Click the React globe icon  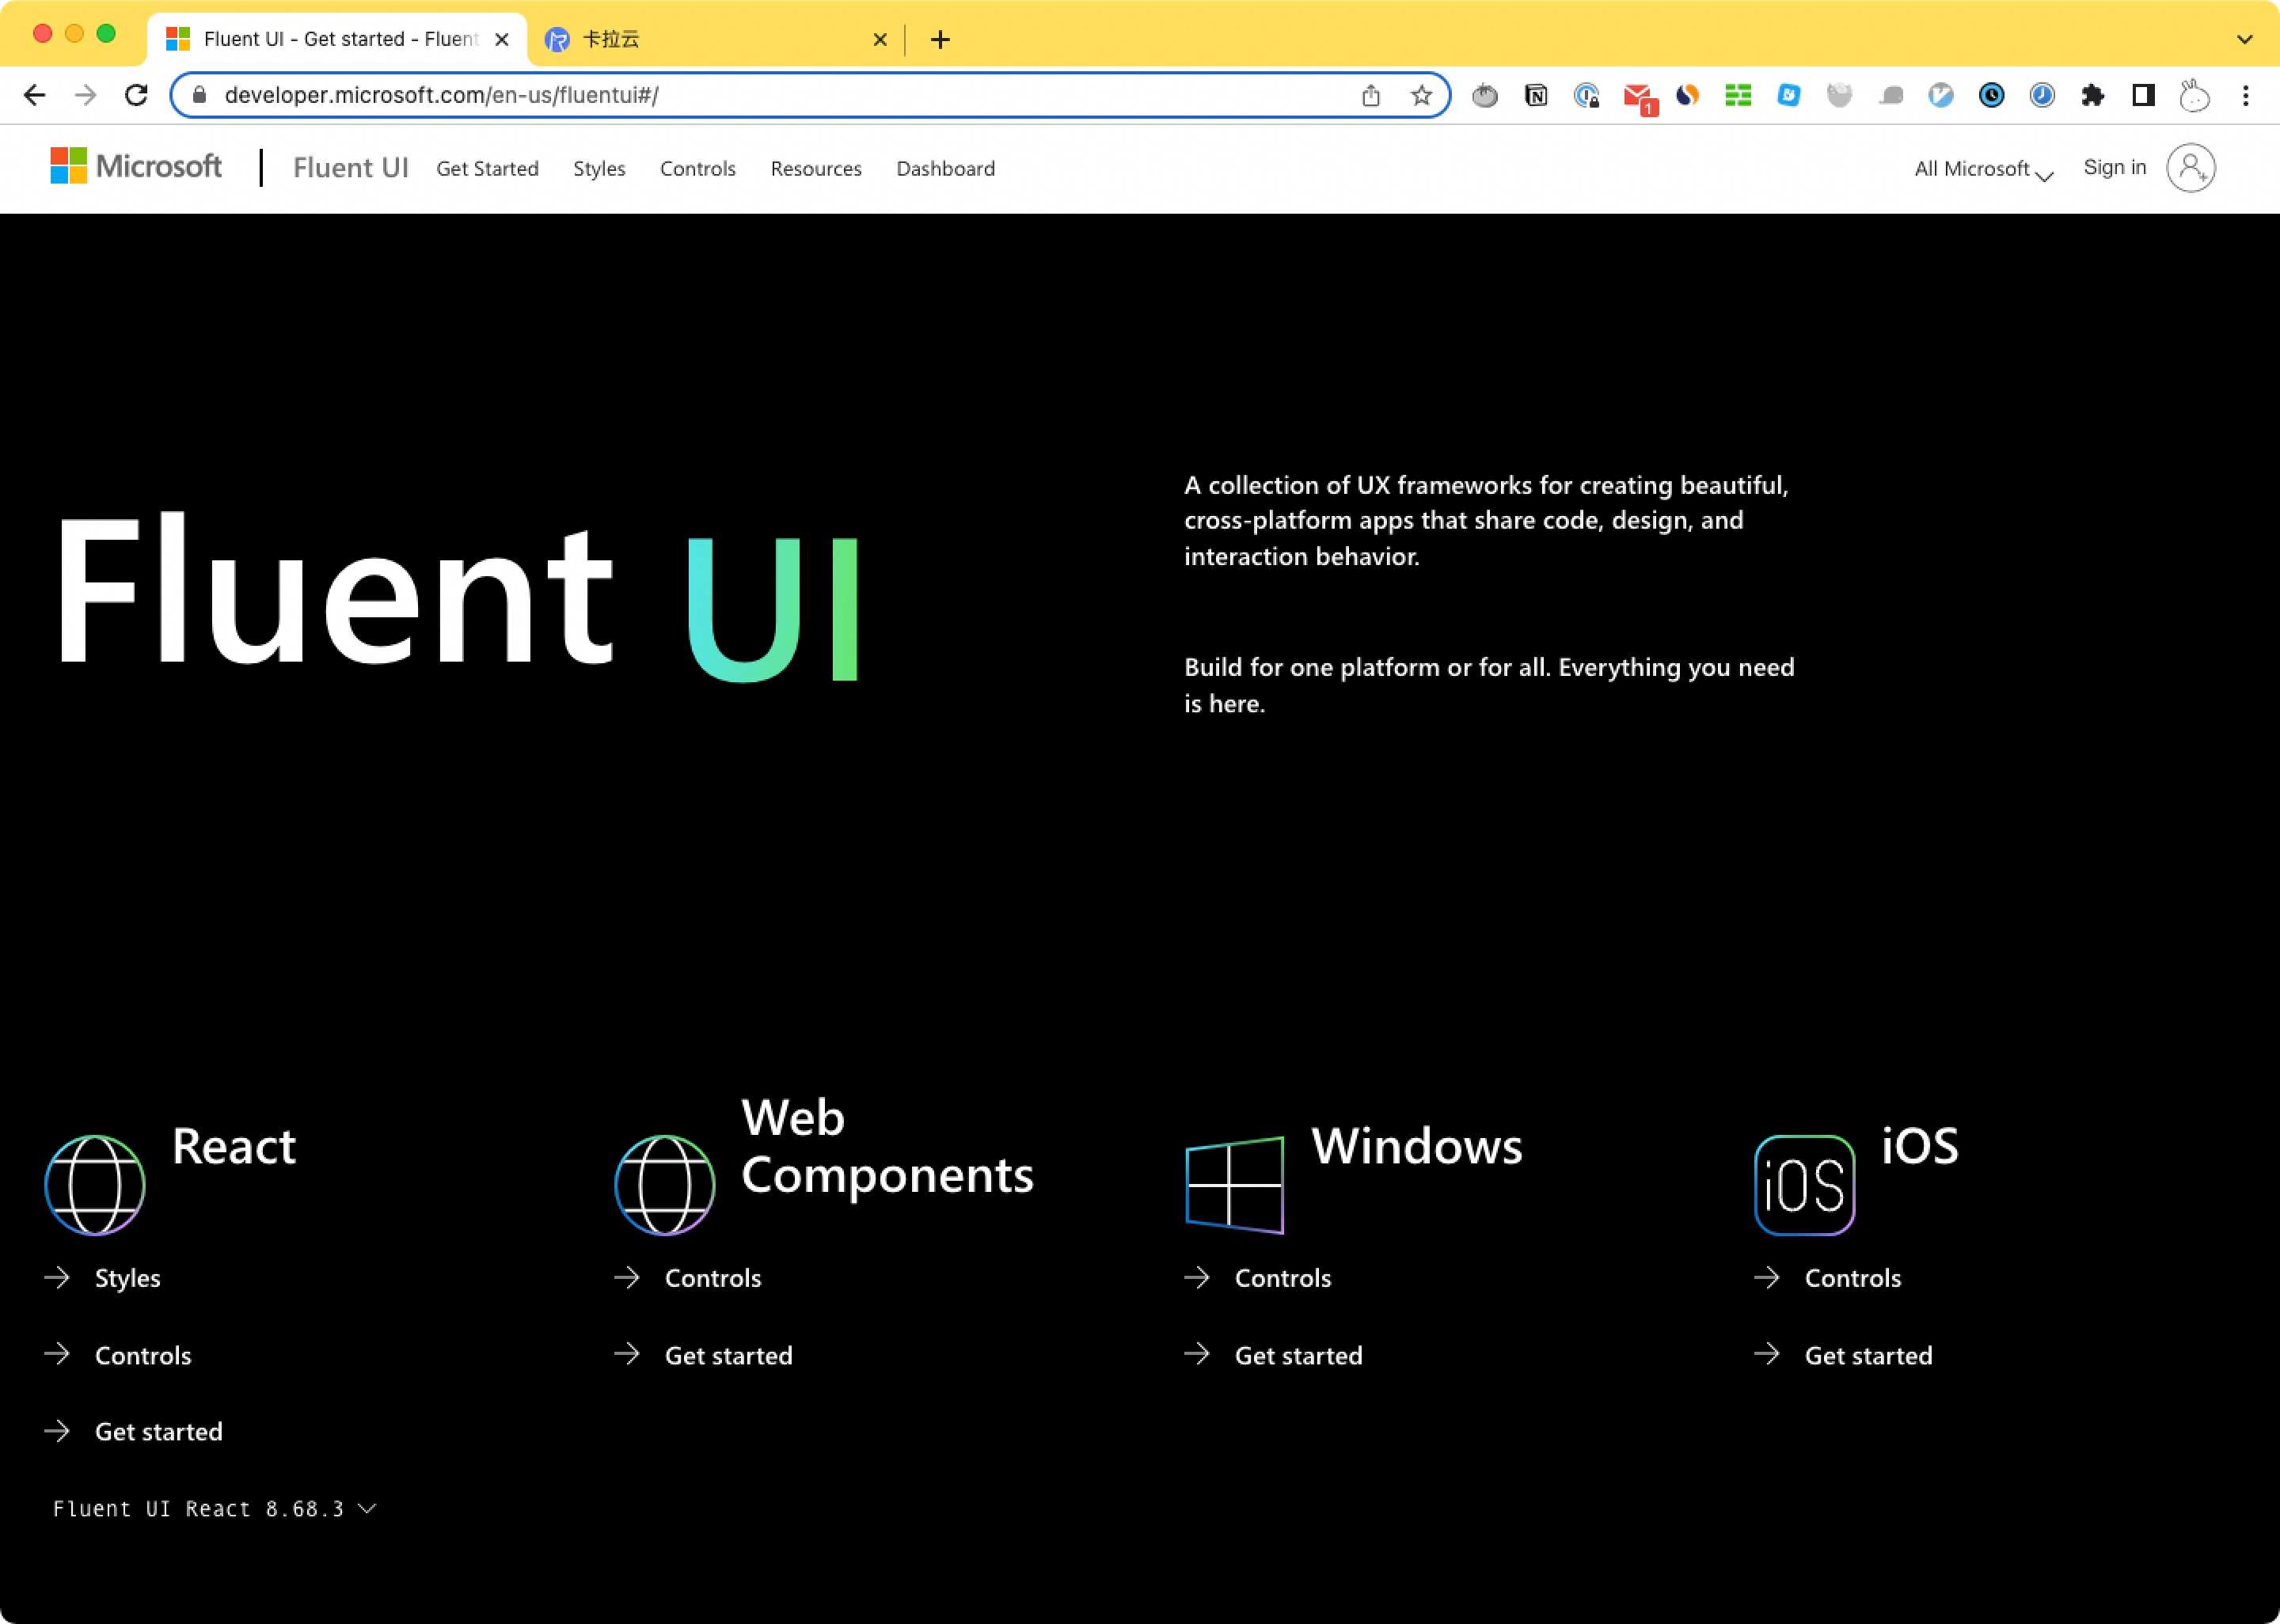(x=95, y=1185)
